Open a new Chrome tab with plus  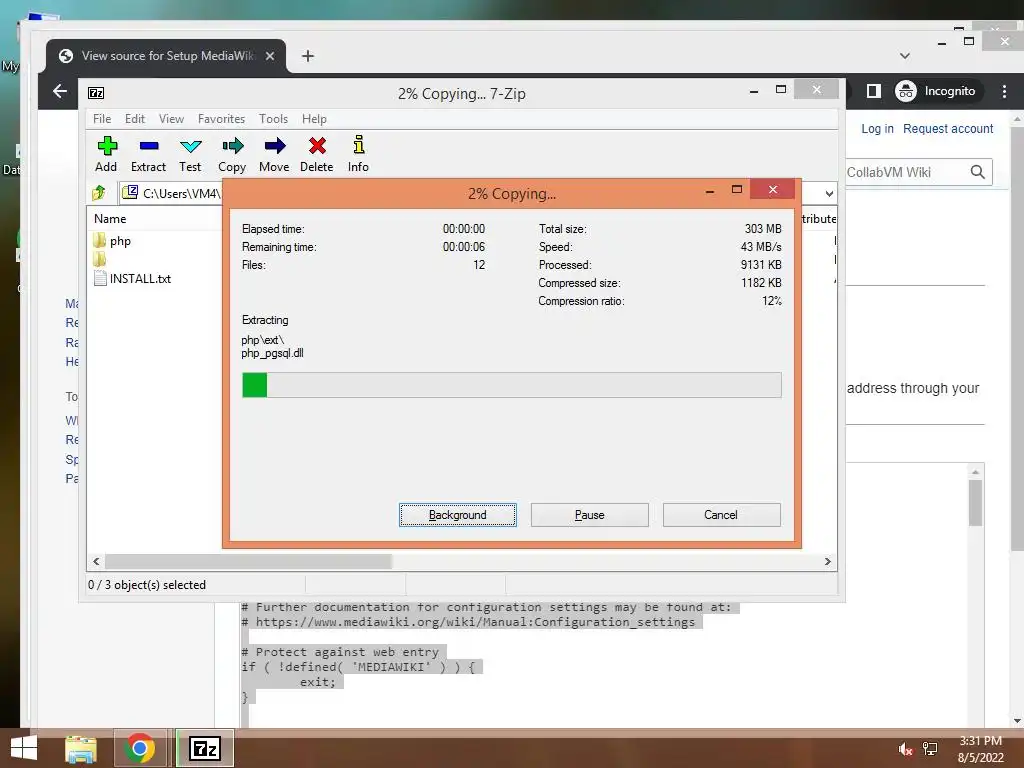click(308, 56)
